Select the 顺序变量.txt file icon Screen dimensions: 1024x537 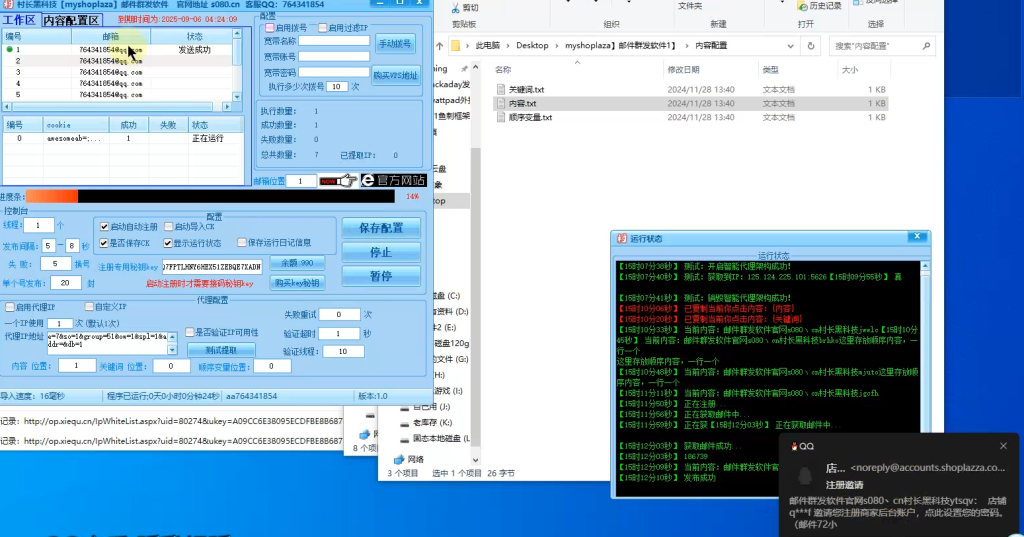[x=502, y=117]
